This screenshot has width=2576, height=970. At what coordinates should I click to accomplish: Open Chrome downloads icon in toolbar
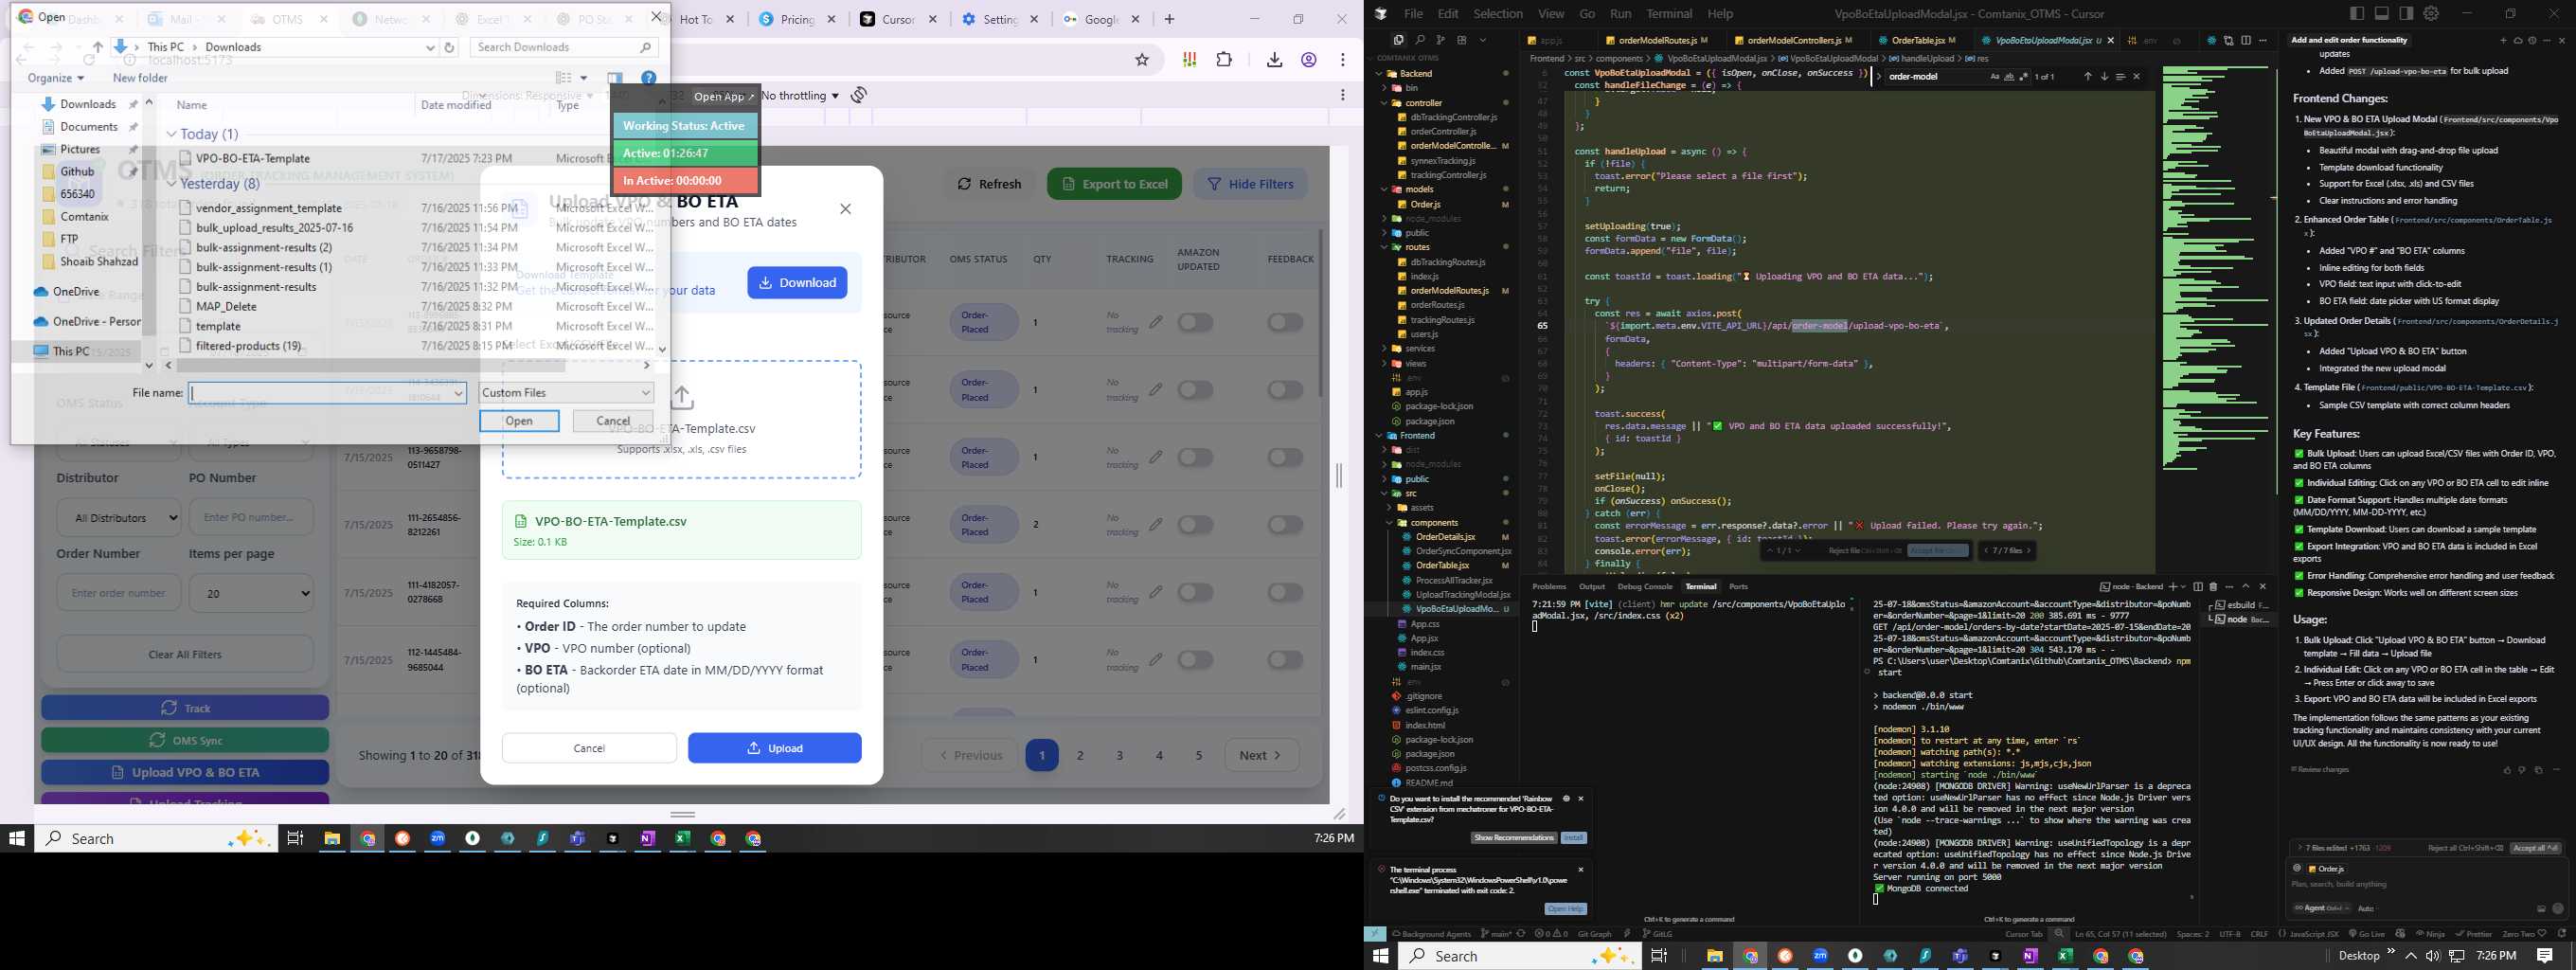coord(1274,60)
